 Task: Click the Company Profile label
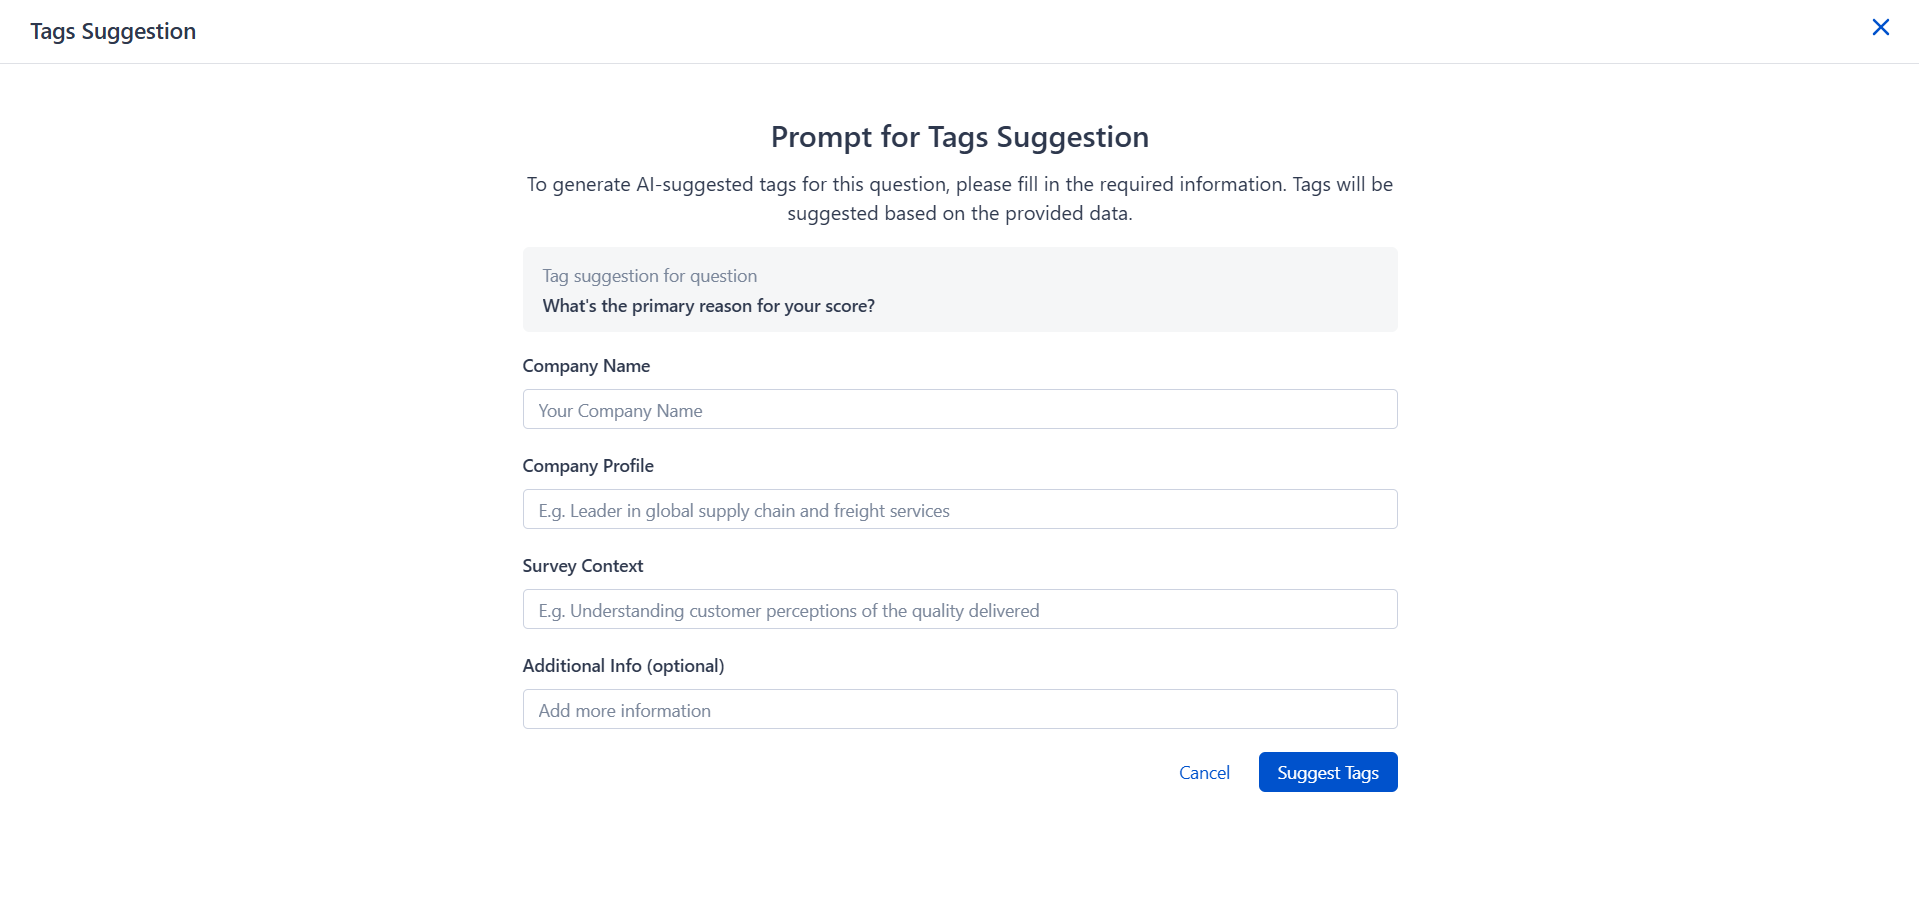(588, 466)
